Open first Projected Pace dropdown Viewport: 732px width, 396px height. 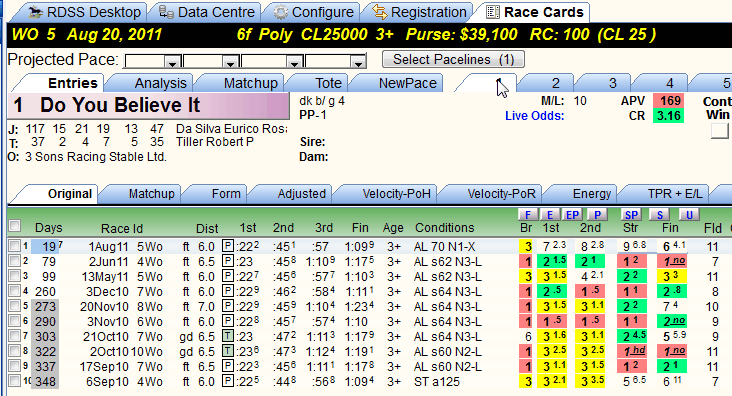173,62
